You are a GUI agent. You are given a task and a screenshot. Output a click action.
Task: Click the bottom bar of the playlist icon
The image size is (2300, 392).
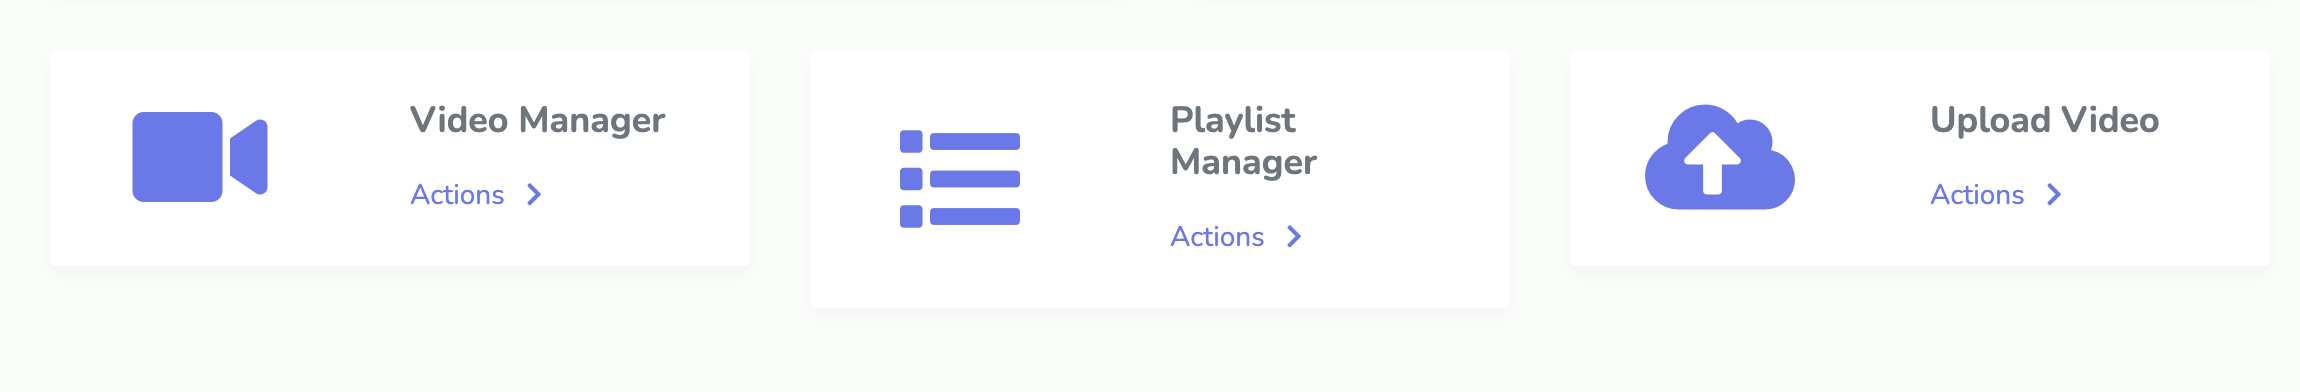click(x=975, y=216)
